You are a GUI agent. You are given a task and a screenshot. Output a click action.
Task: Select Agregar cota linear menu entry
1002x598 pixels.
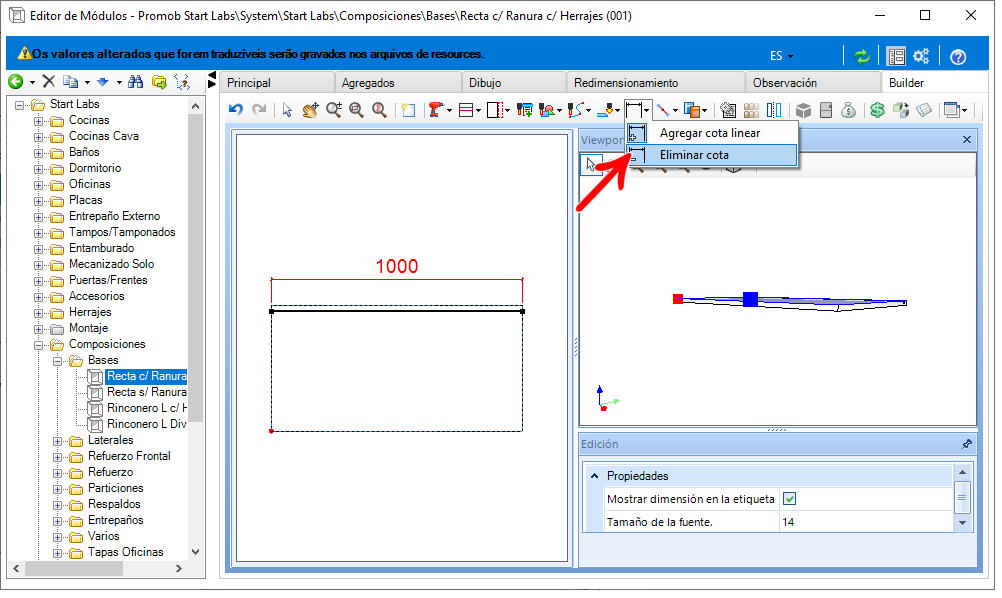tap(709, 133)
